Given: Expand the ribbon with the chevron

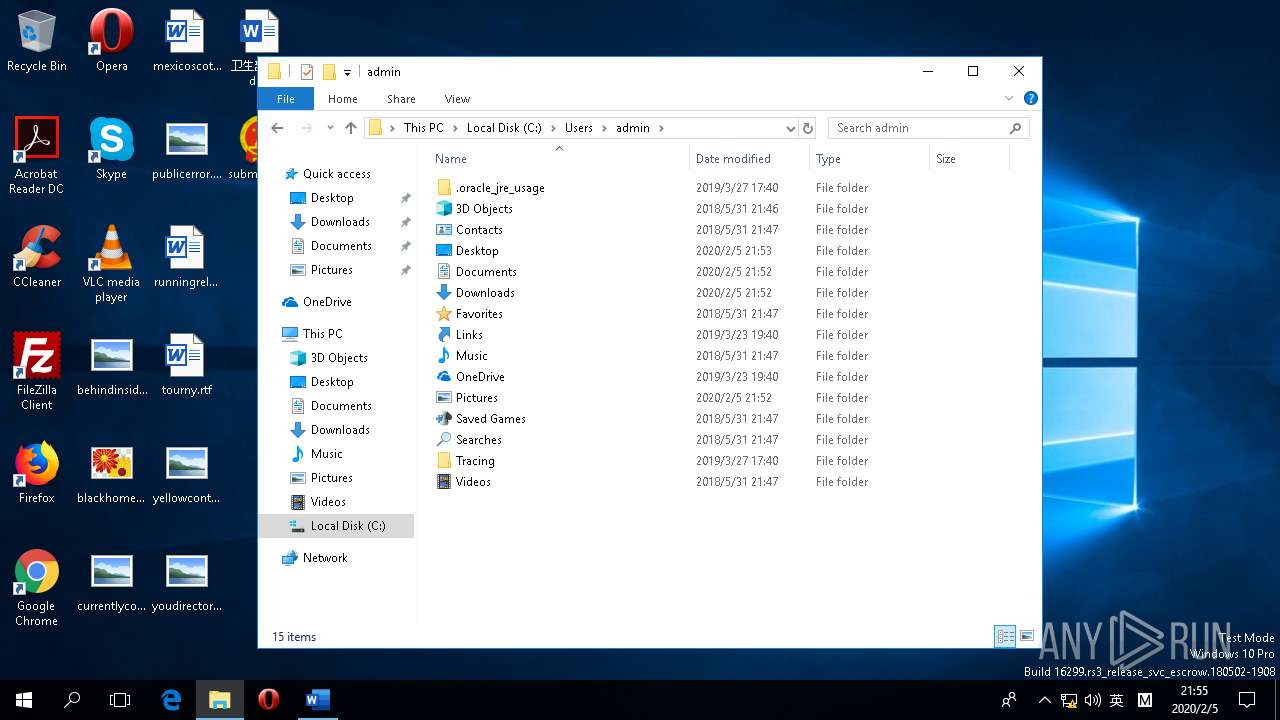Looking at the screenshot, I should (x=1009, y=98).
